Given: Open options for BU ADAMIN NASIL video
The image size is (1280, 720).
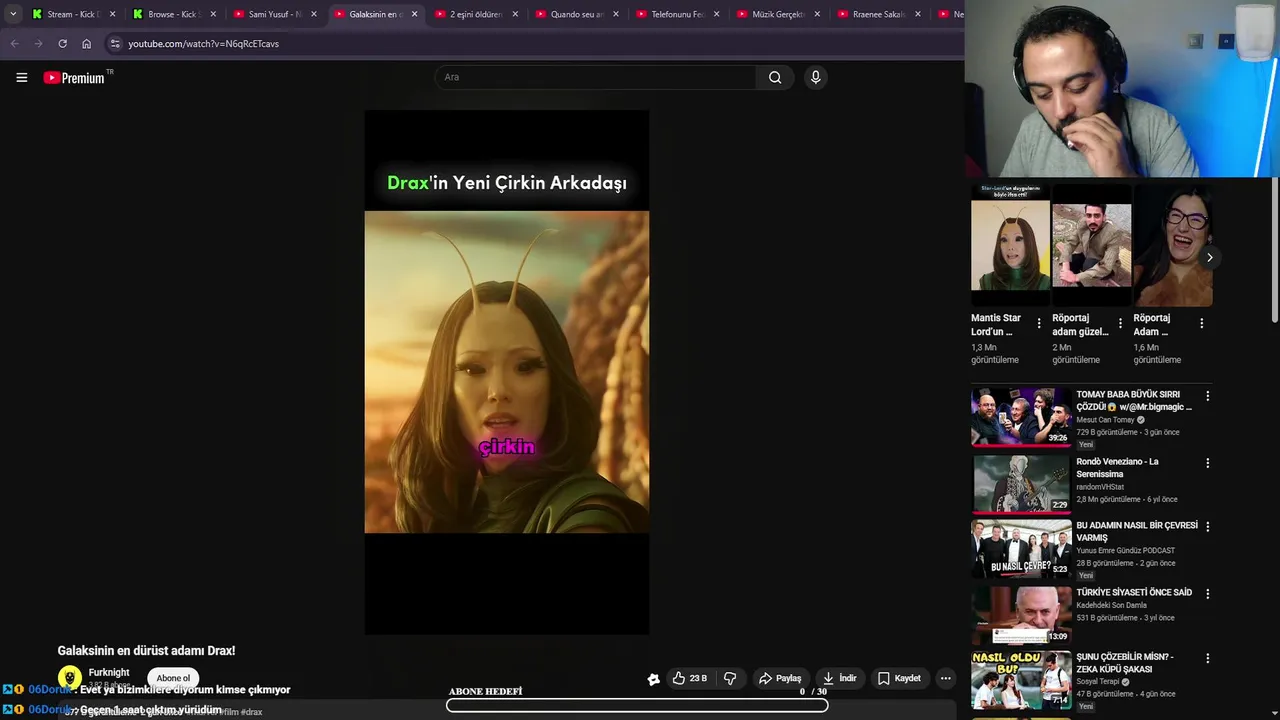Looking at the screenshot, I should 1207,526.
